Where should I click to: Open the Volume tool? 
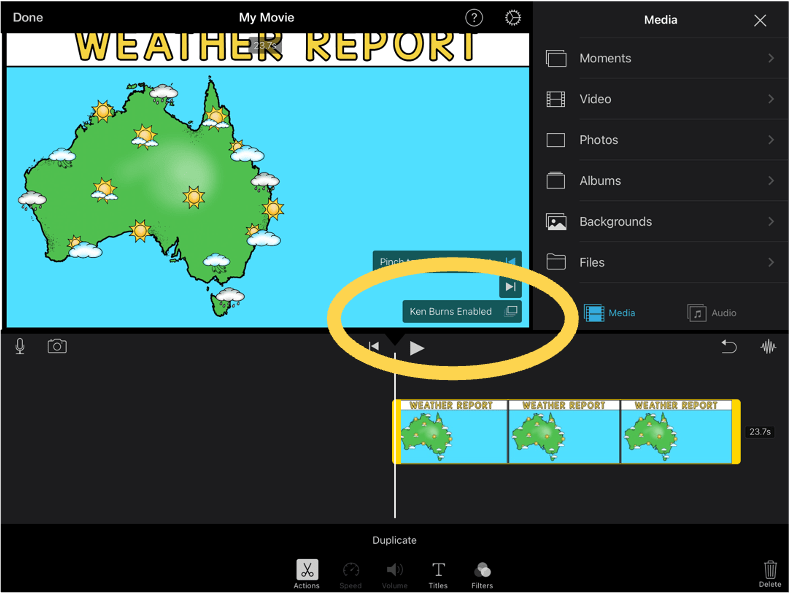point(394,575)
